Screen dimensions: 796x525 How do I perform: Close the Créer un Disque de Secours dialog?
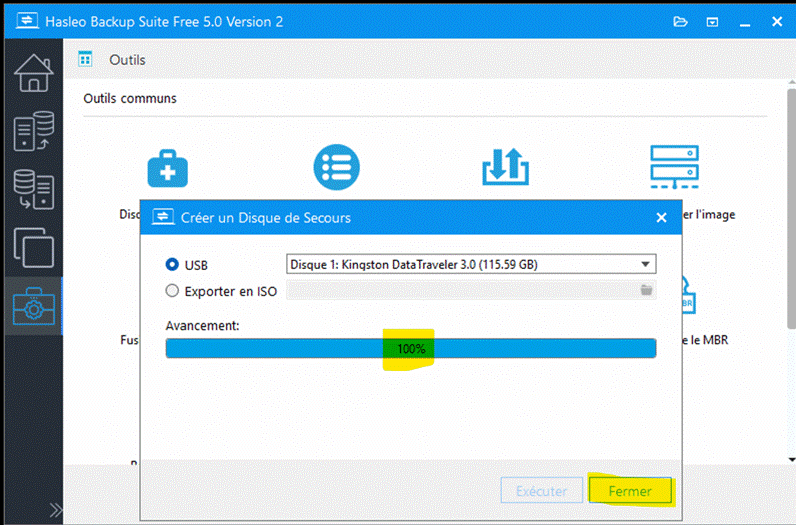point(661,218)
